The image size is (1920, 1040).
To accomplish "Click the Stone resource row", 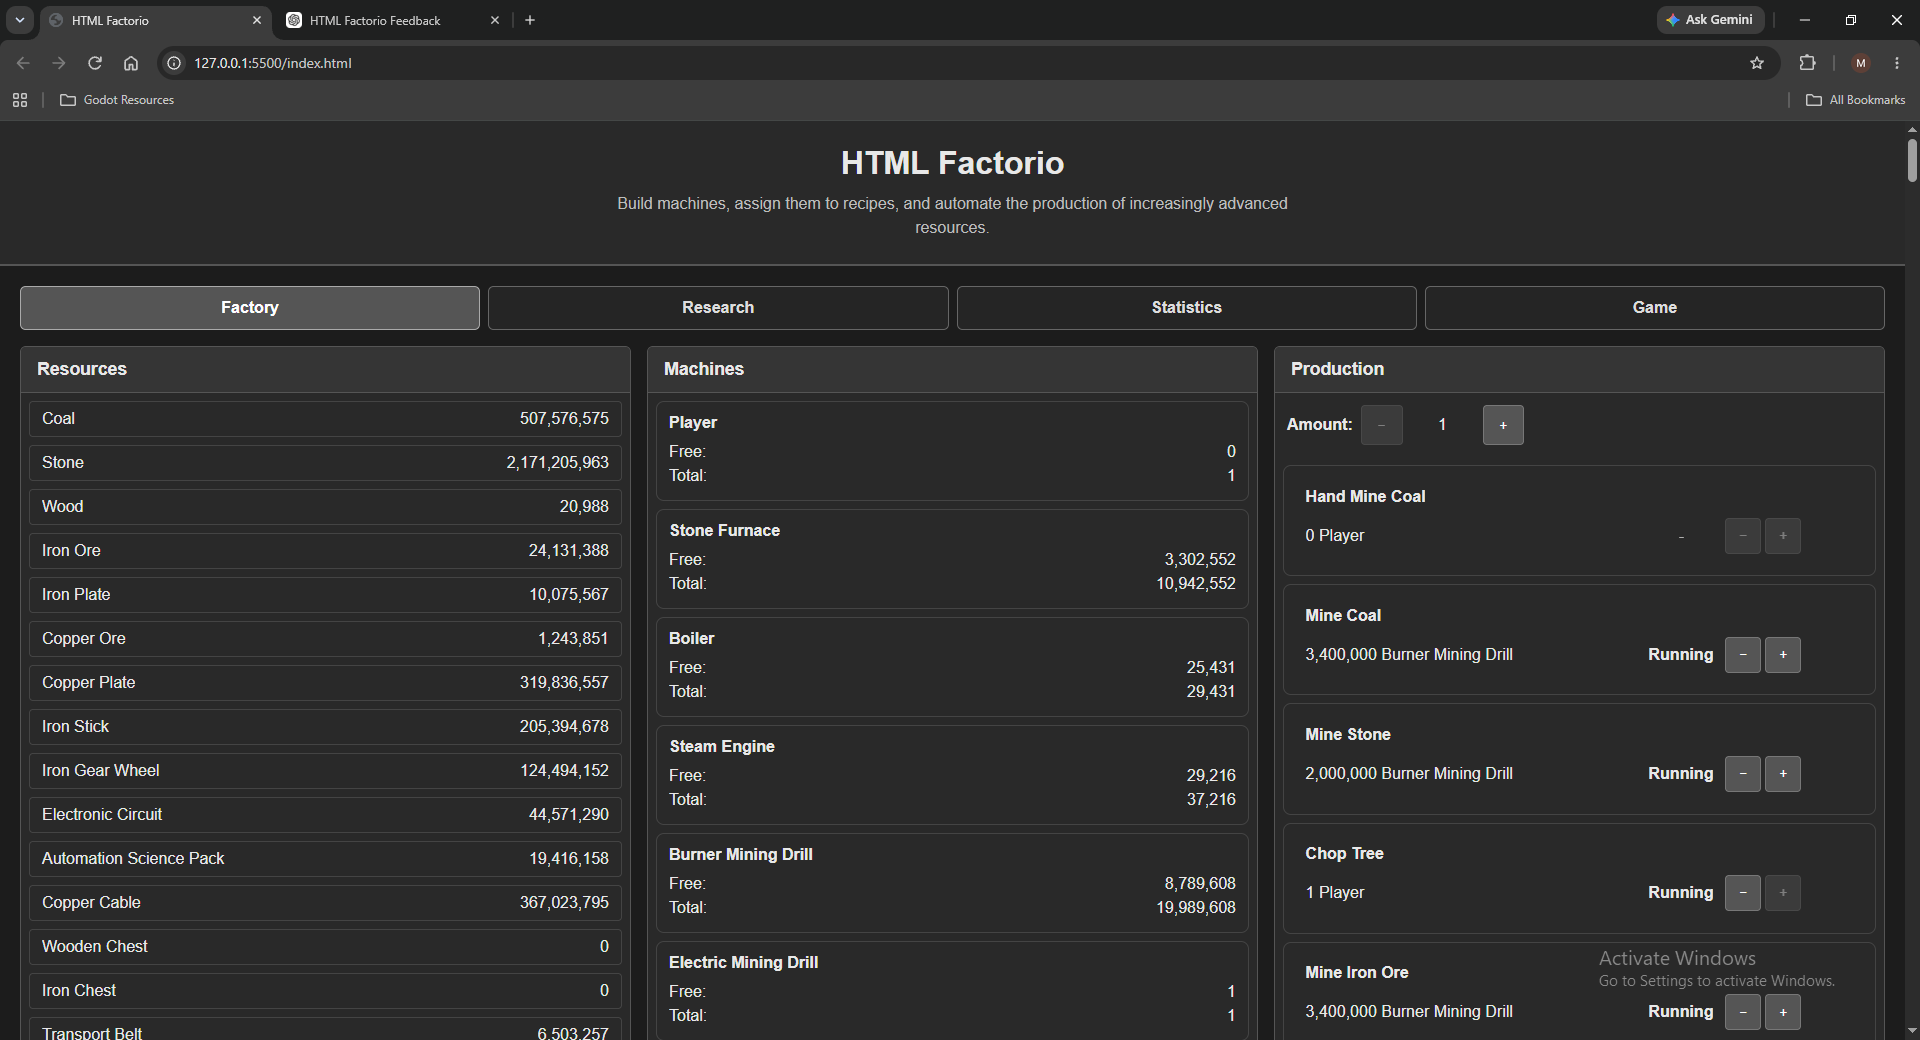I will click(325, 463).
